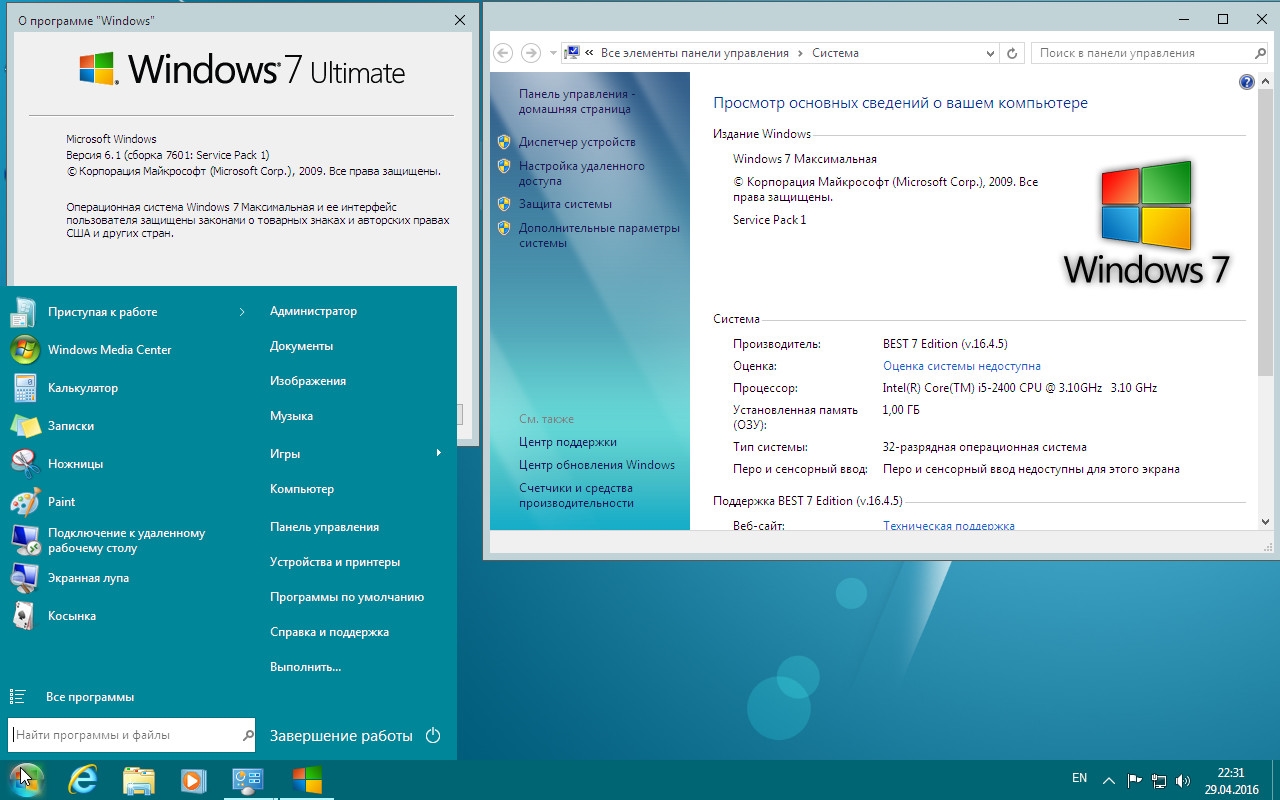Launch Internet Explorer from the taskbar
1280x800 pixels.
point(83,779)
